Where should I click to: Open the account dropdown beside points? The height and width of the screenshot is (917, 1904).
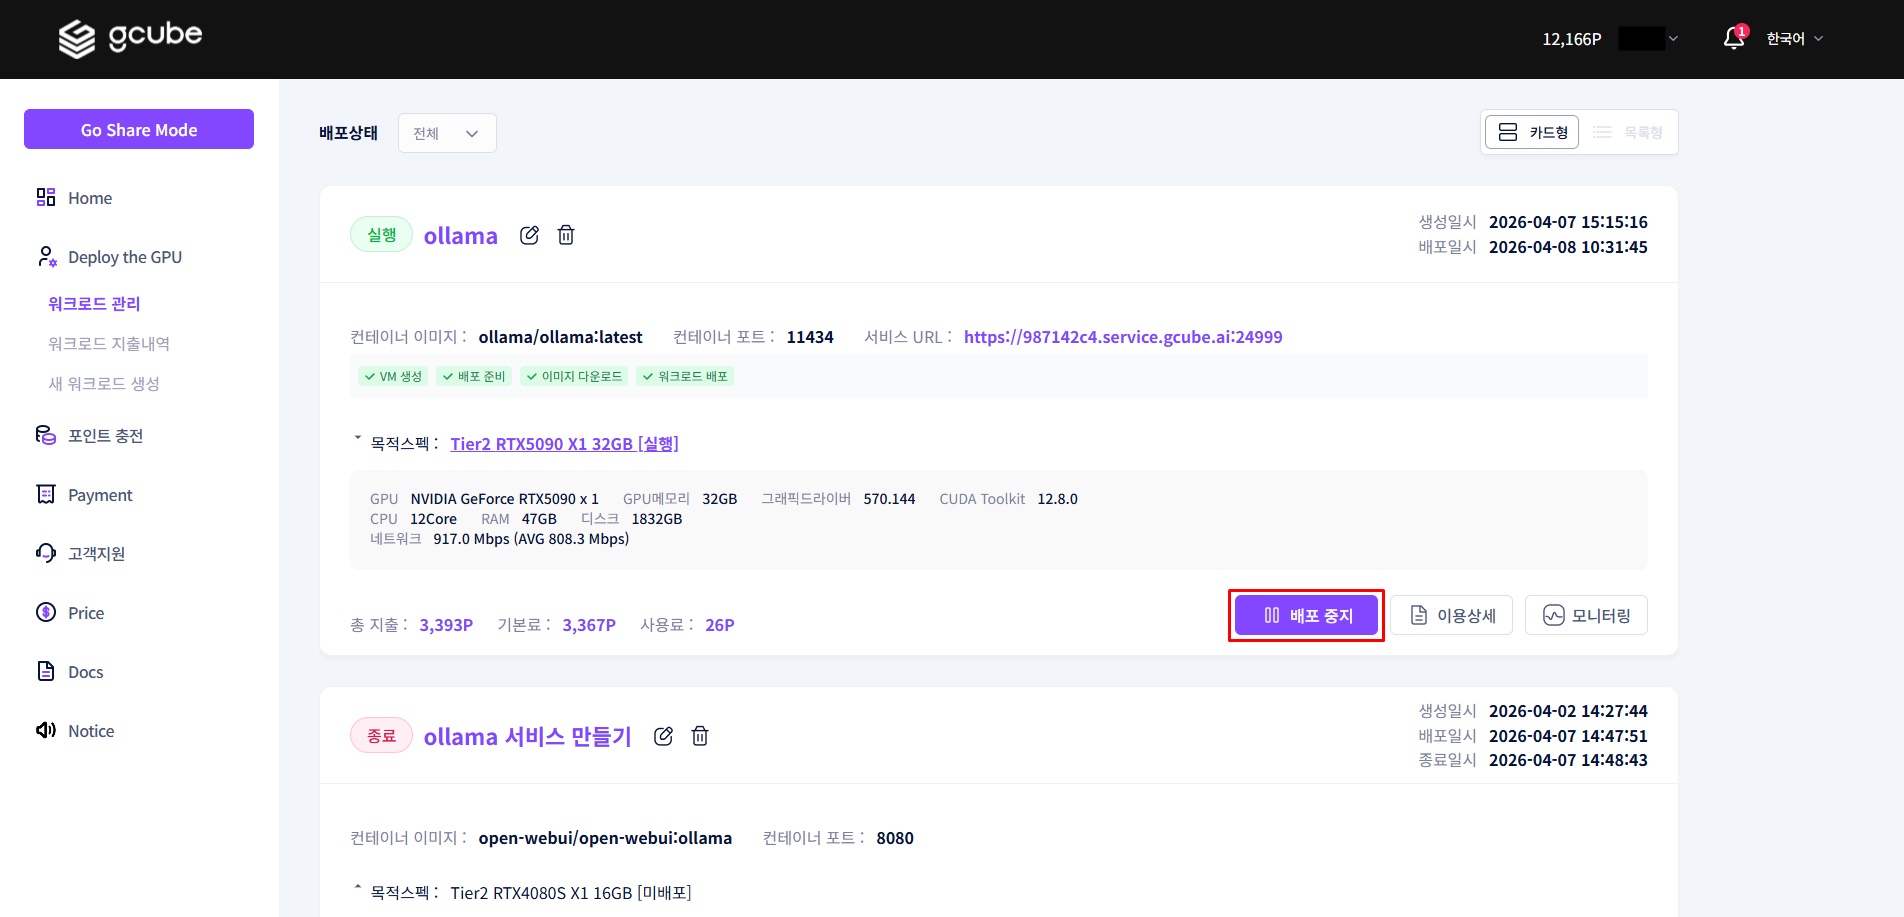[1648, 38]
